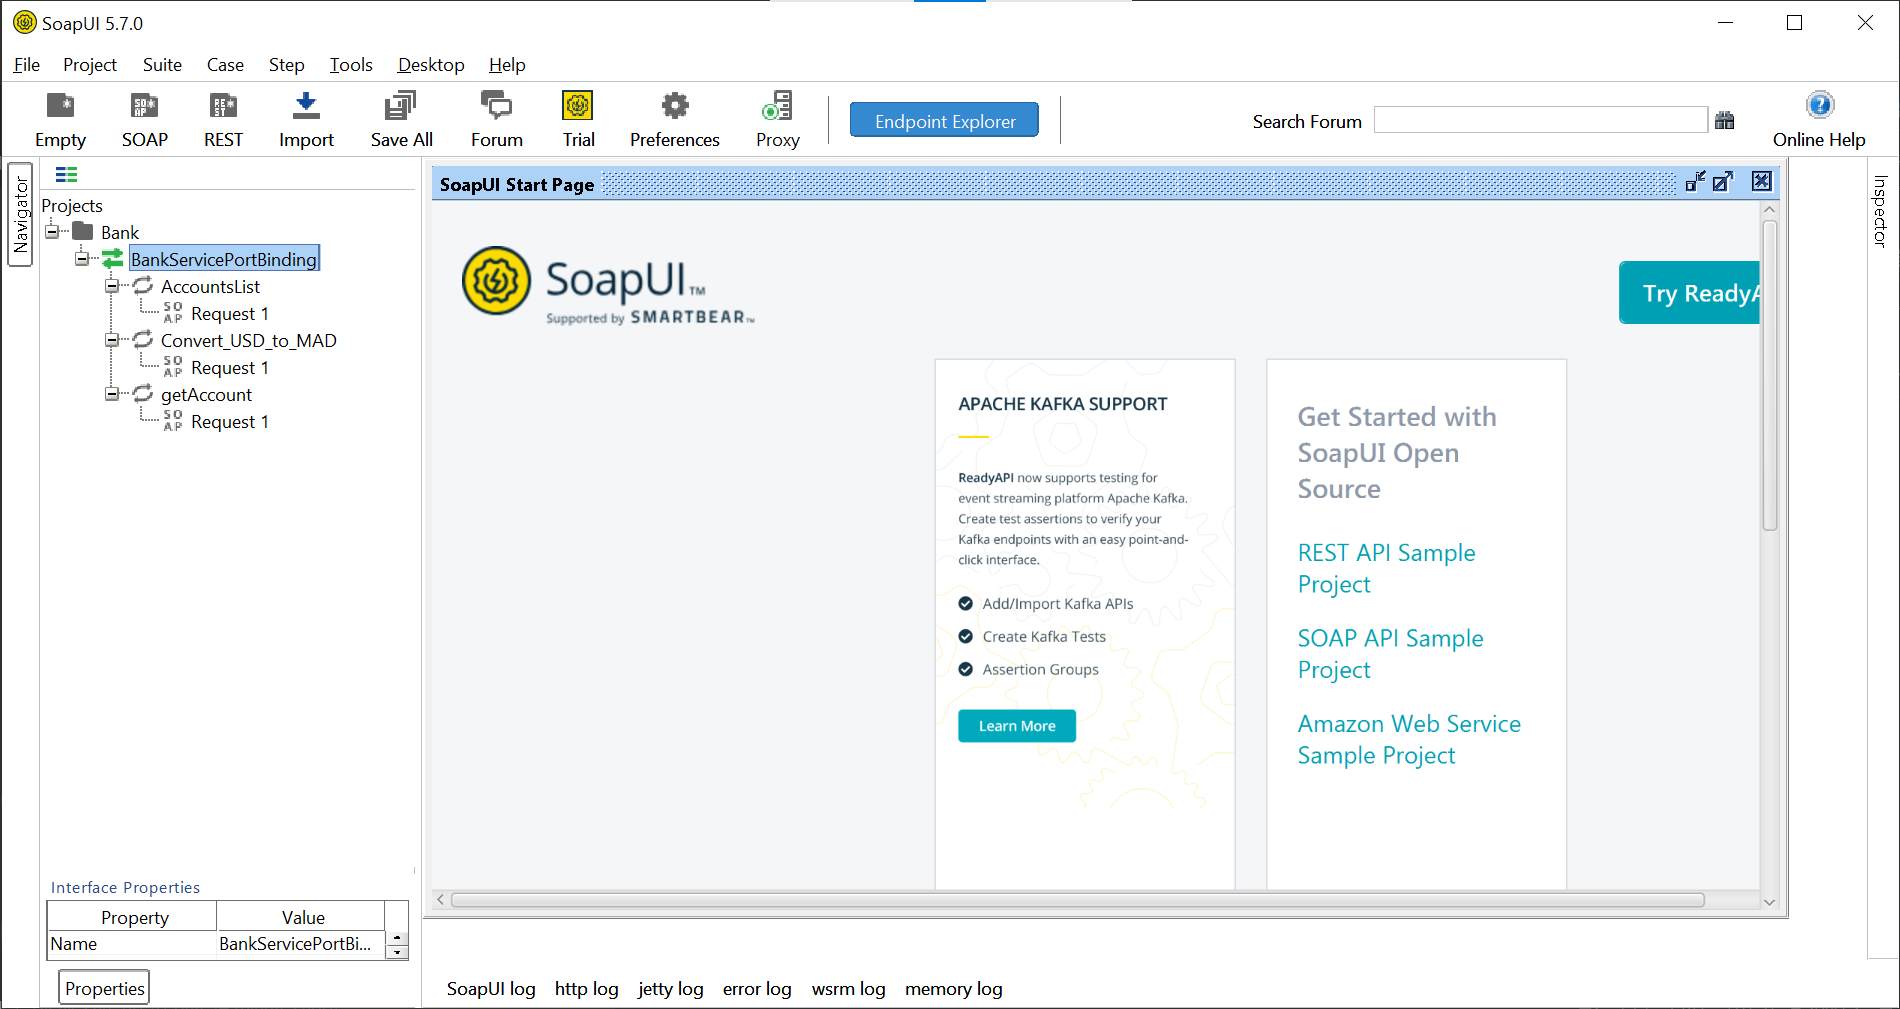Image resolution: width=1900 pixels, height=1009 pixels.
Task: Click the AccountsList operation icon
Action: [143, 286]
